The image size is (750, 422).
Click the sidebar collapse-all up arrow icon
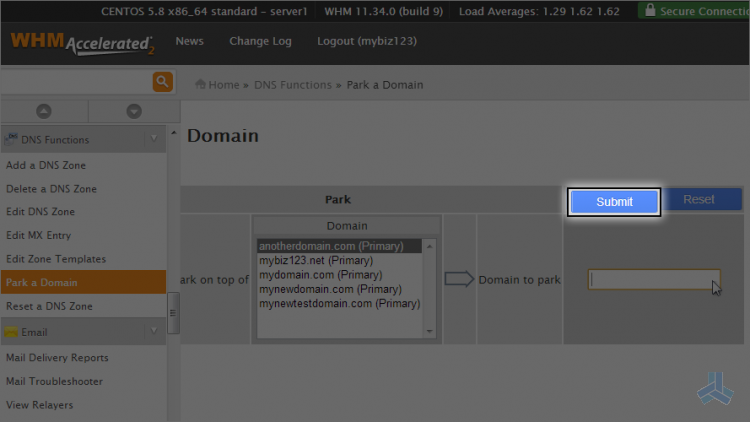click(x=44, y=111)
